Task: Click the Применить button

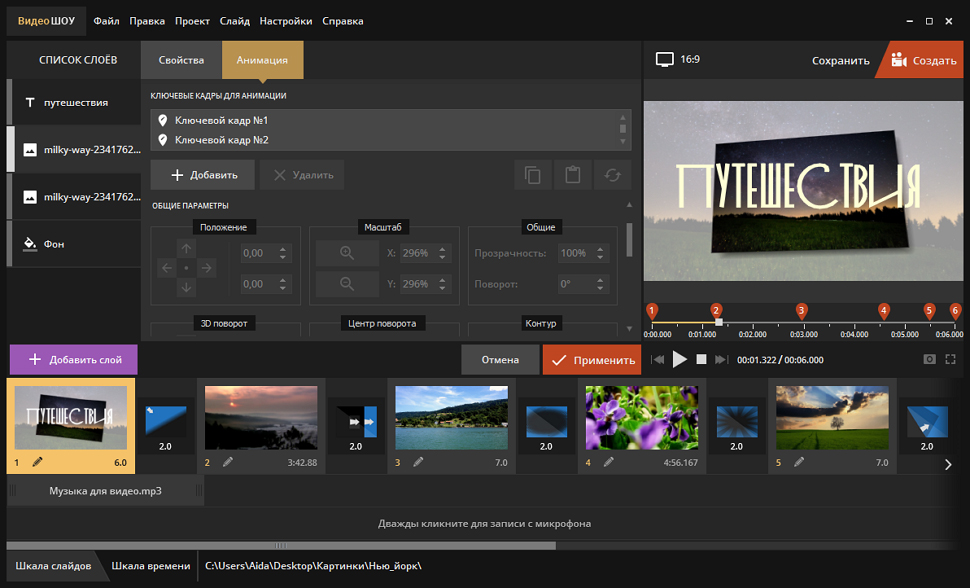Action: coord(592,360)
